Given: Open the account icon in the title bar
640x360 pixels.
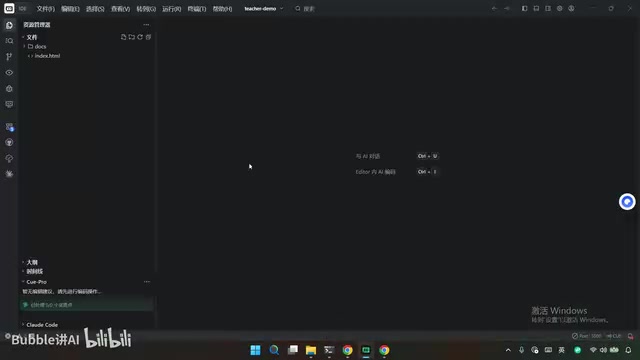Looking at the screenshot, I should (x=571, y=9).
